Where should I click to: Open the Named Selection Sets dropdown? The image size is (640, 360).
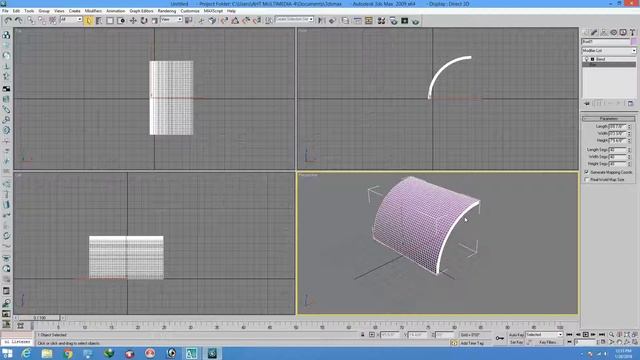pyautogui.click(x=294, y=20)
